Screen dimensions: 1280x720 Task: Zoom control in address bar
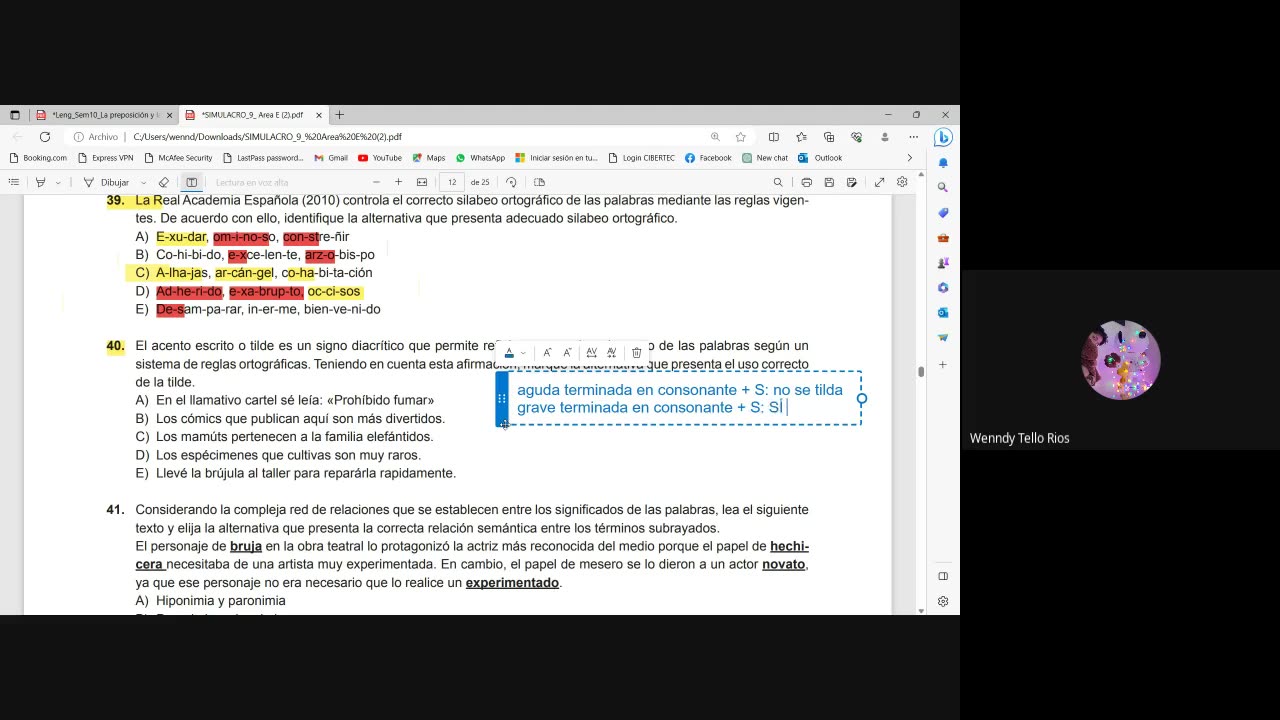[x=715, y=137]
